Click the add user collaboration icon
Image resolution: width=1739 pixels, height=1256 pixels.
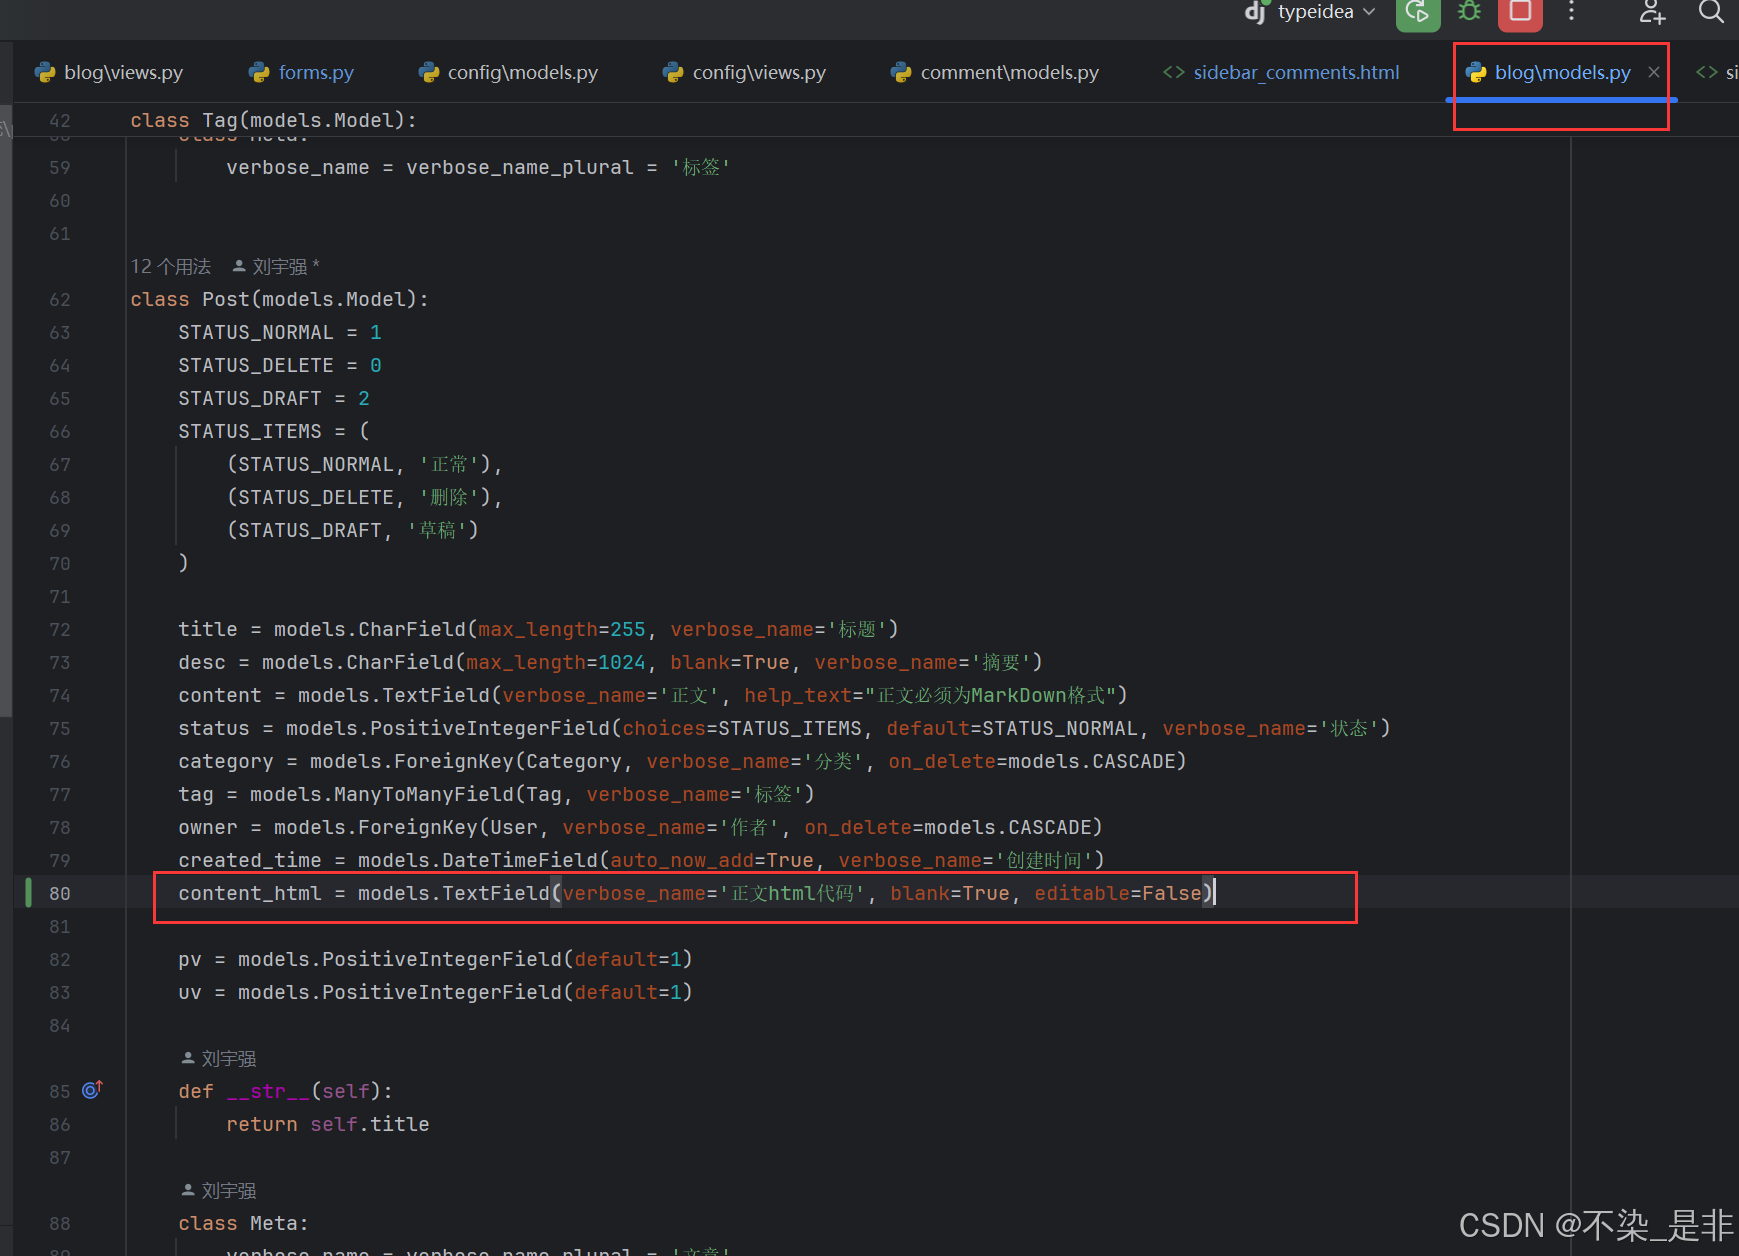coord(1652,12)
